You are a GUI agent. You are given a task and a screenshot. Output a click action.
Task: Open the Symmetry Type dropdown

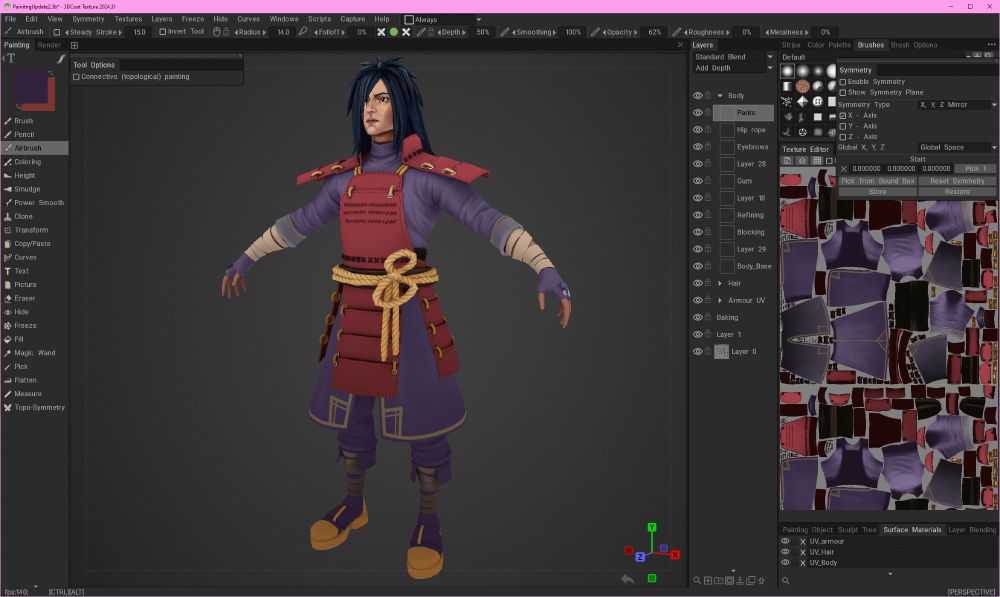[957, 105]
